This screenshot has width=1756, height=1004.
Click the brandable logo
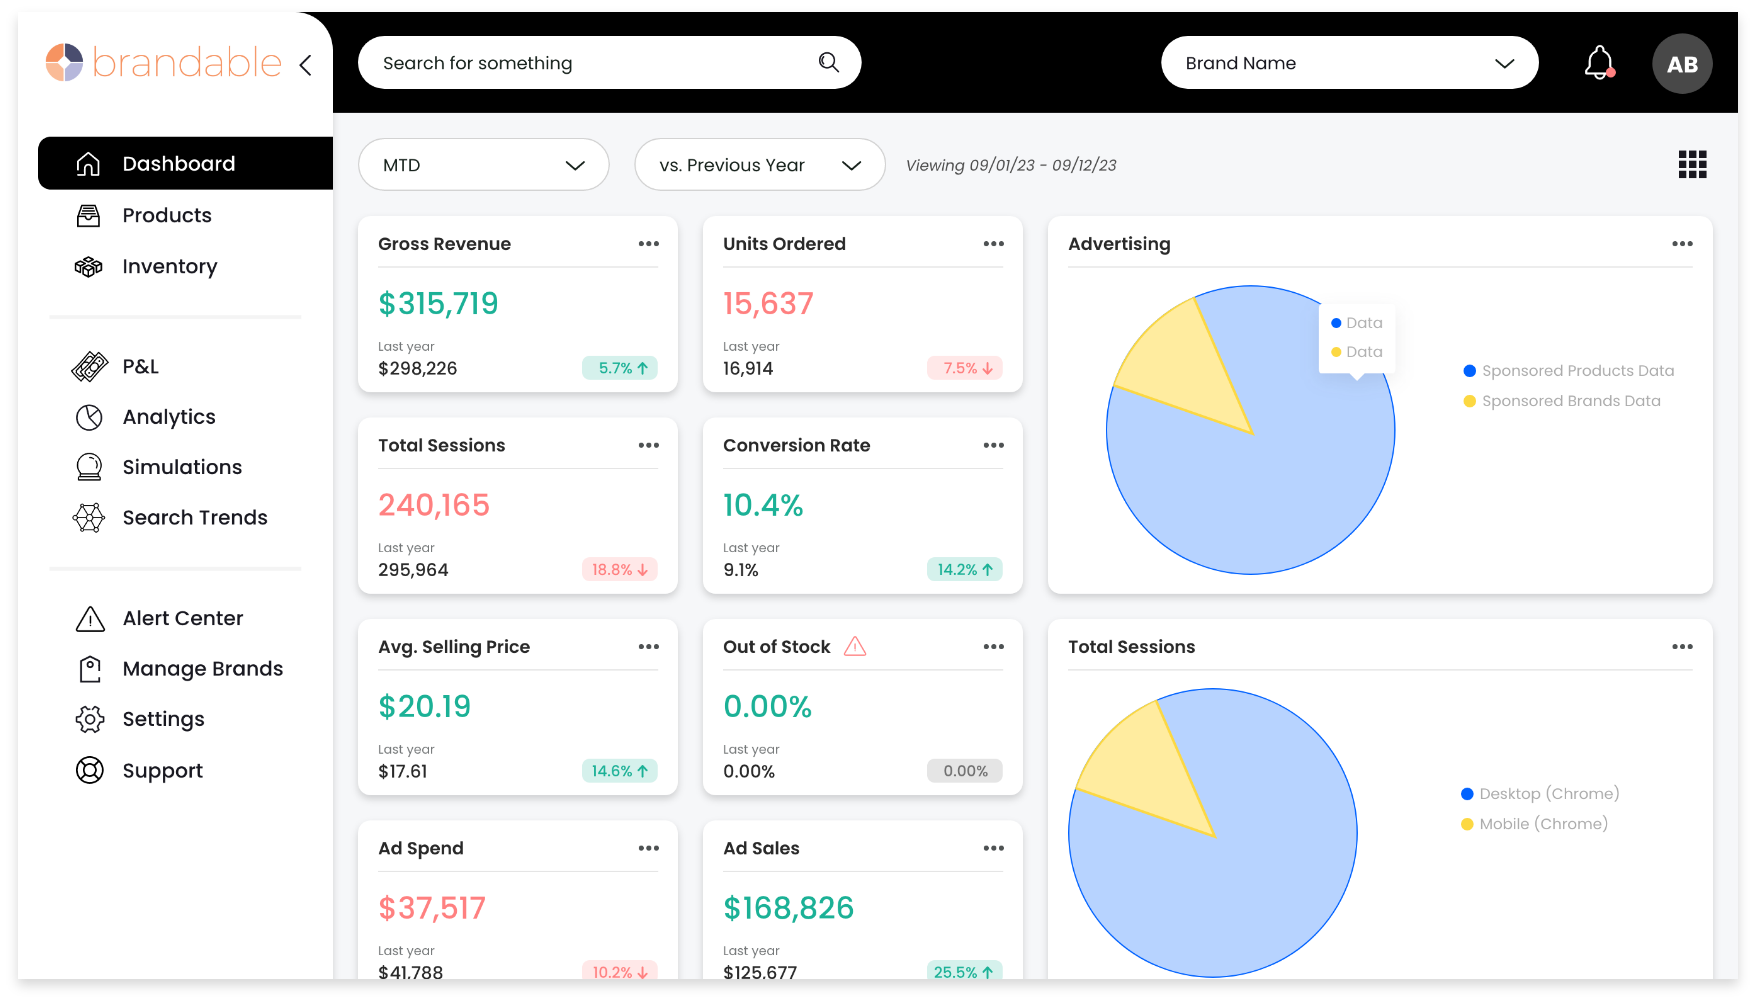click(165, 63)
